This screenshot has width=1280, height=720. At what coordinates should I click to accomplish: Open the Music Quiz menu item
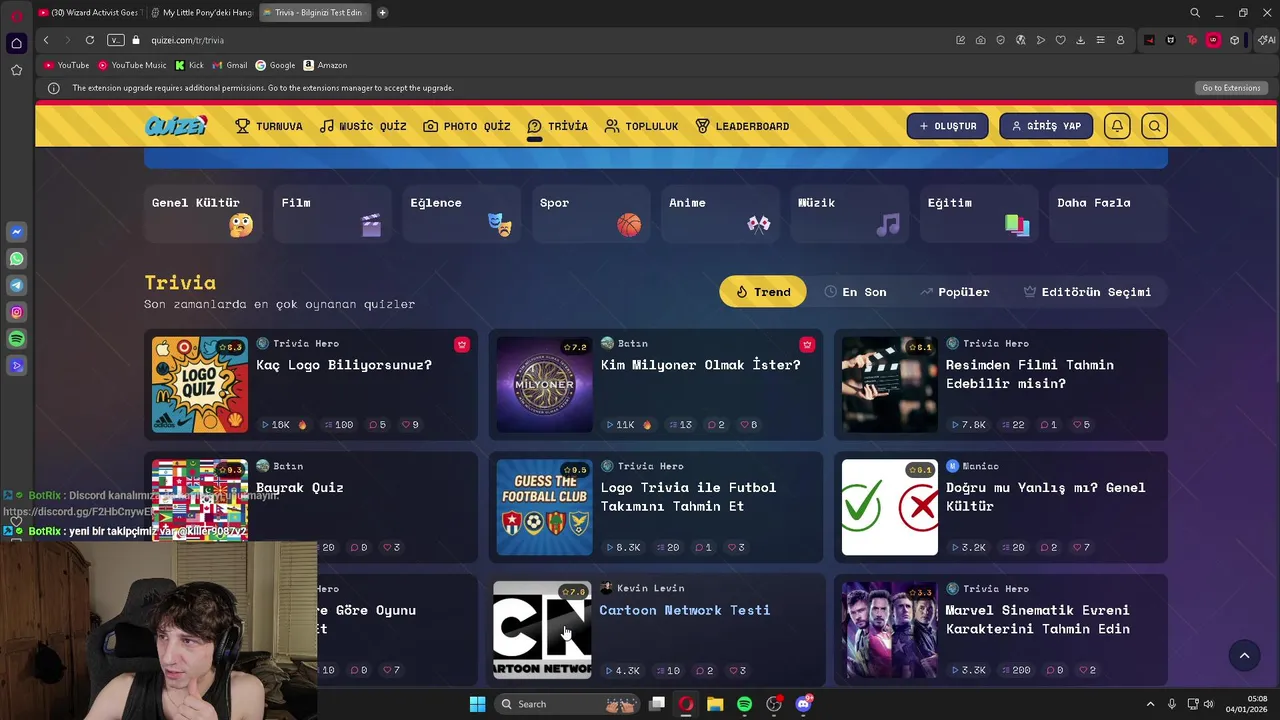click(x=363, y=126)
